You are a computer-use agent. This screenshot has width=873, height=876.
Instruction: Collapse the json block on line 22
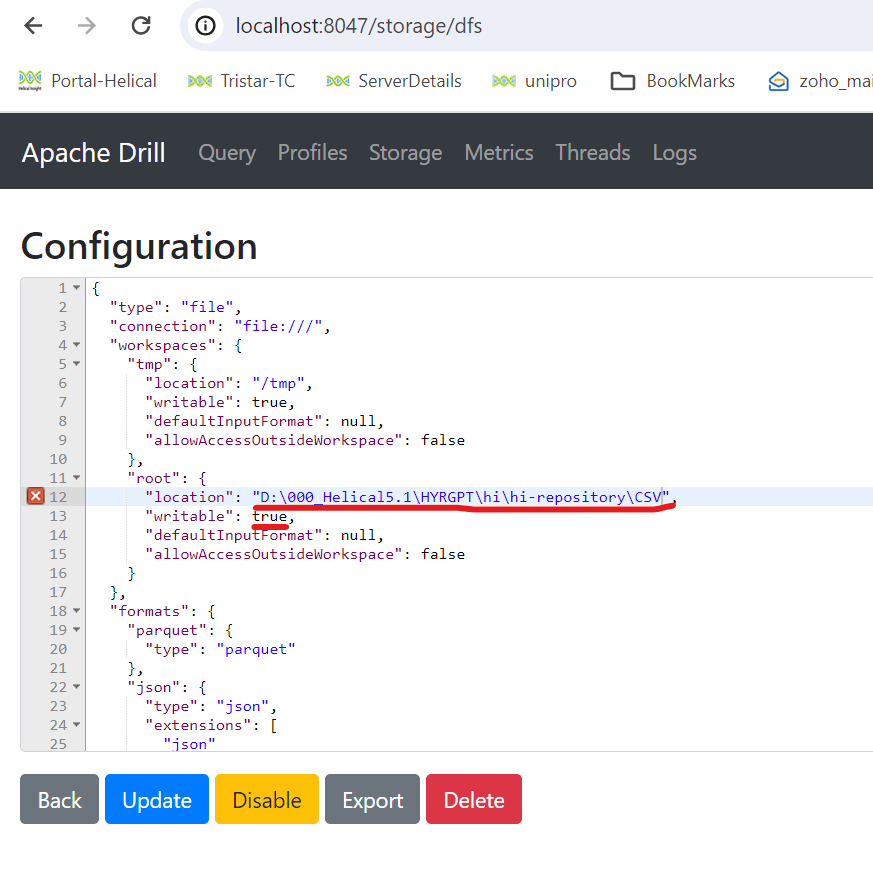[77, 687]
